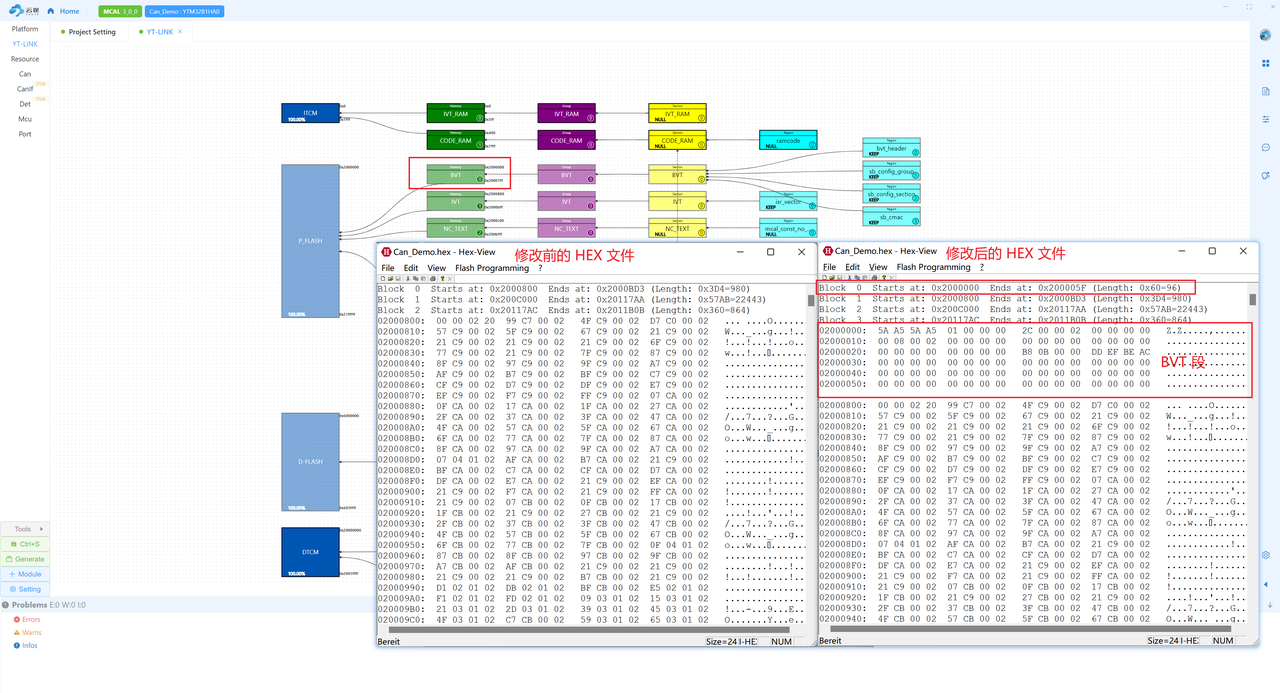Screen dimensions: 1280x693
Task: Click the document icon in right sidebar
Action: [1265, 91]
